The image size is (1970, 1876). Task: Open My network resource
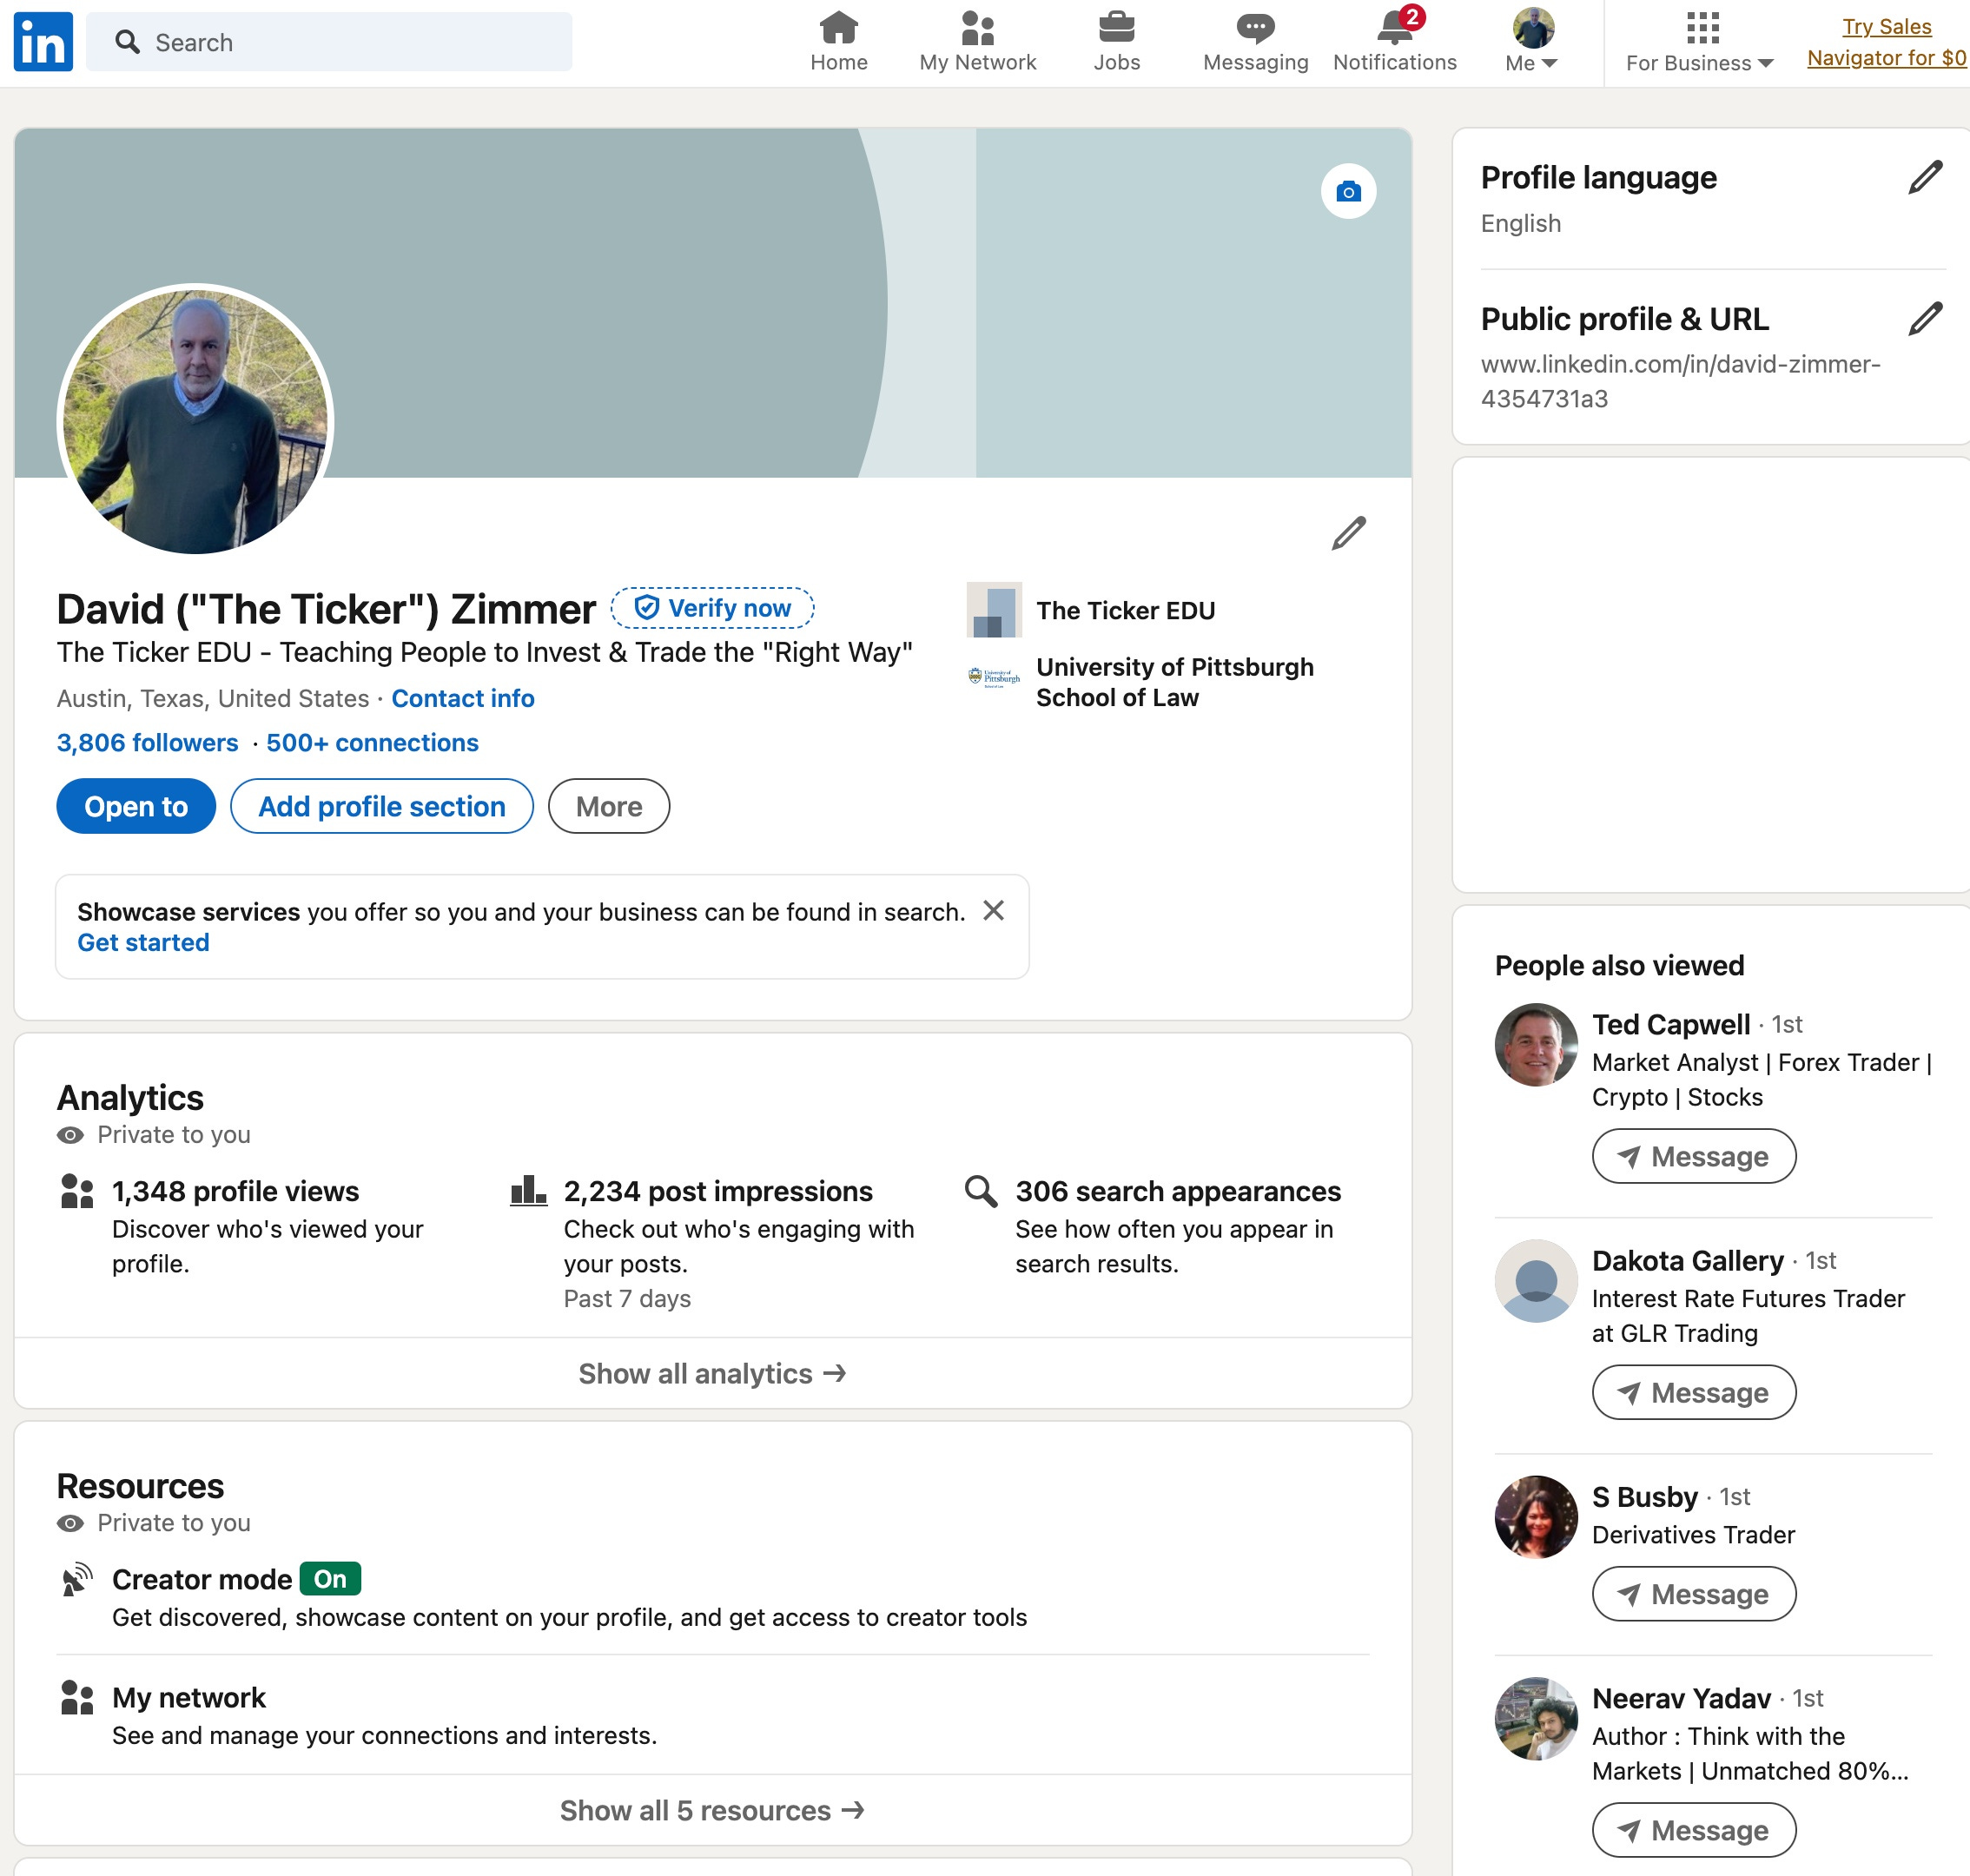(x=189, y=1698)
